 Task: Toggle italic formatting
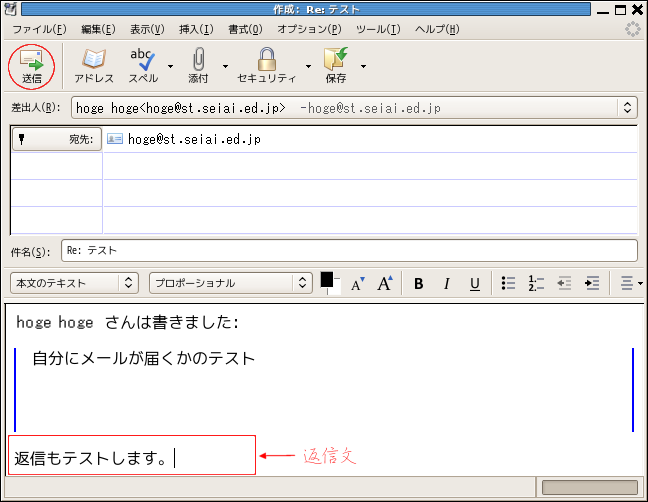pos(447,284)
